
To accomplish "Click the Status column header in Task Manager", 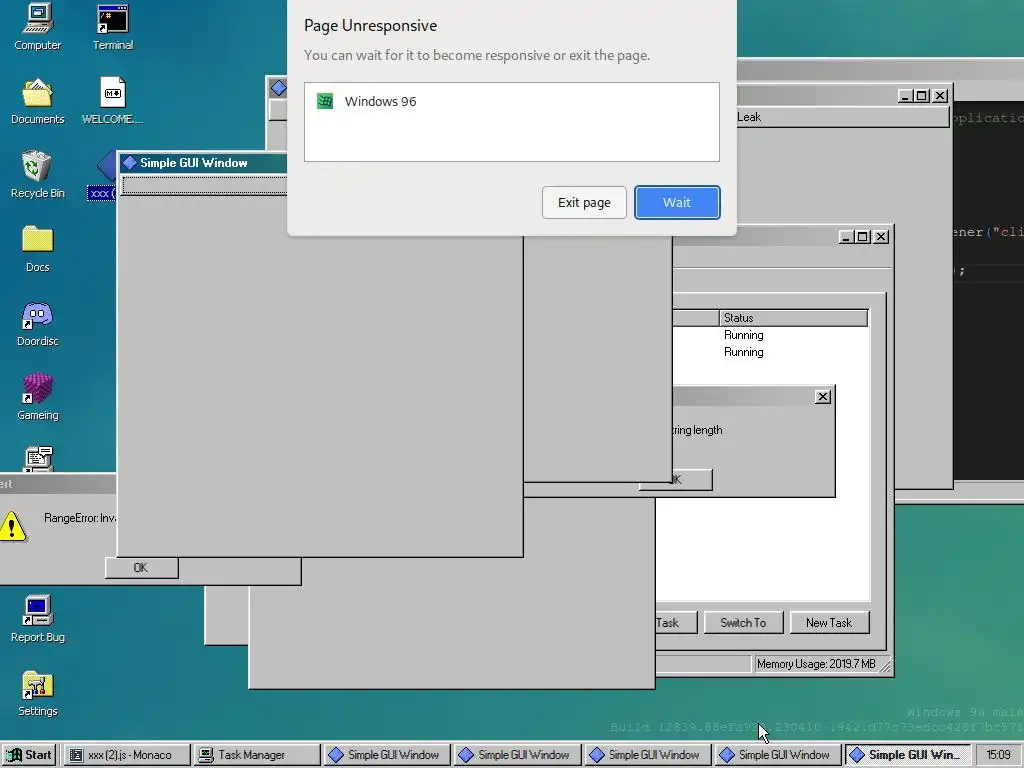I will pos(793,318).
